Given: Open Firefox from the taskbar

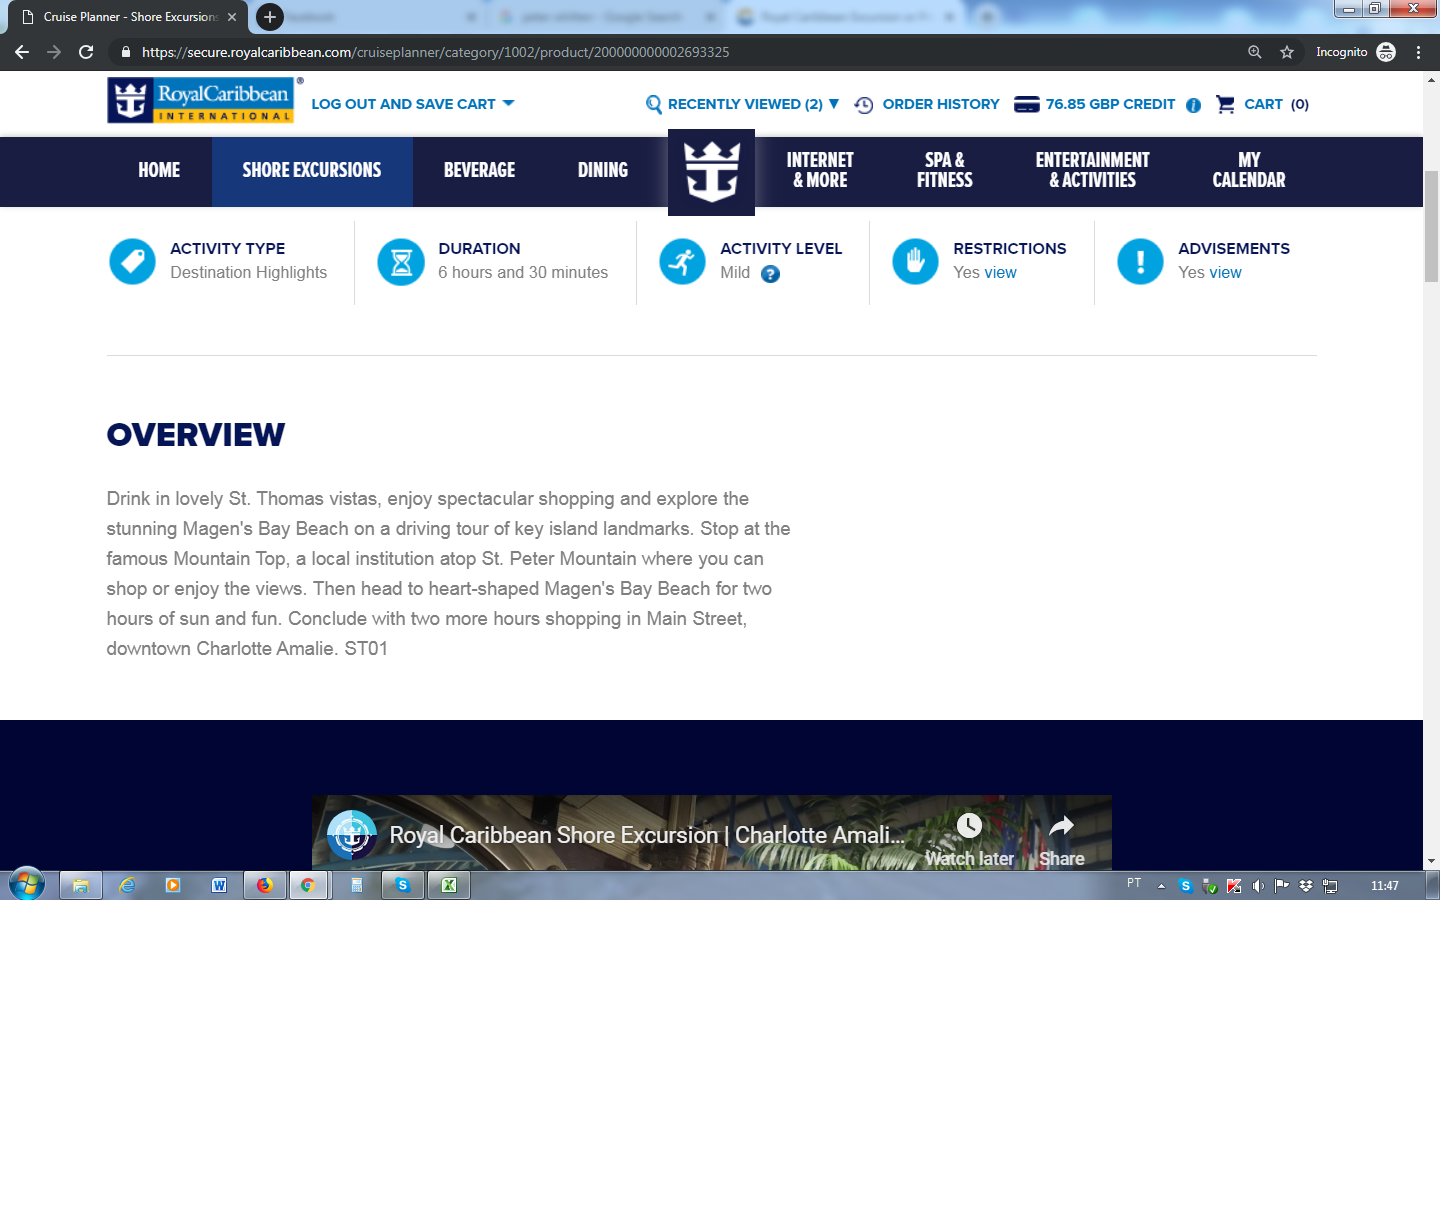Looking at the screenshot, I should (x=264, y=885).
